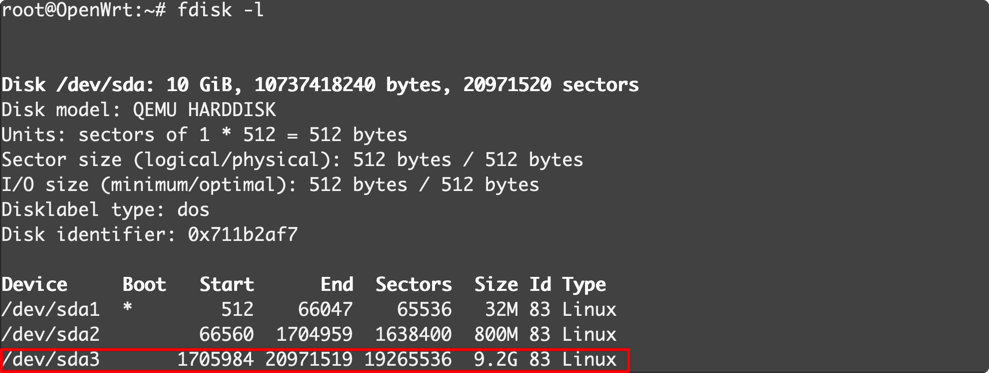Click the Disk identifier 0x711b2af7
This screenshot has height=373, width=989.
[x=149, y=235]
